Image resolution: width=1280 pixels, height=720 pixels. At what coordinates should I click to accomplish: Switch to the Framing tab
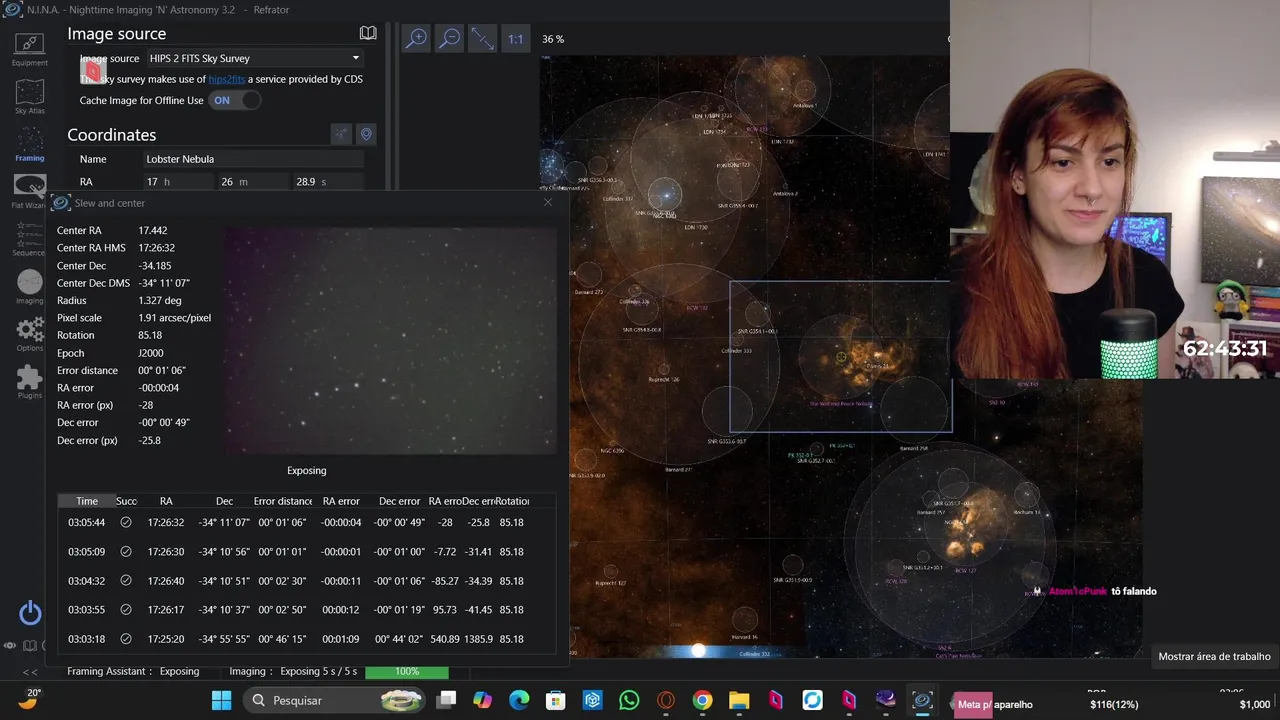click(x=29, y=144)
